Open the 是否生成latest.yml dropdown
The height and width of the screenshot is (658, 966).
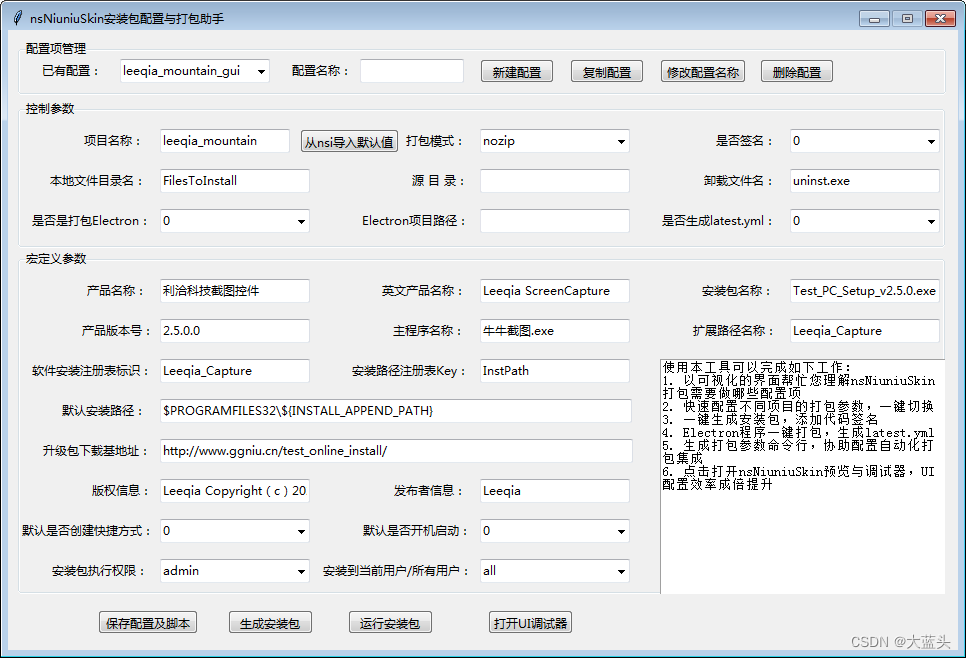(x=864, y=221)
